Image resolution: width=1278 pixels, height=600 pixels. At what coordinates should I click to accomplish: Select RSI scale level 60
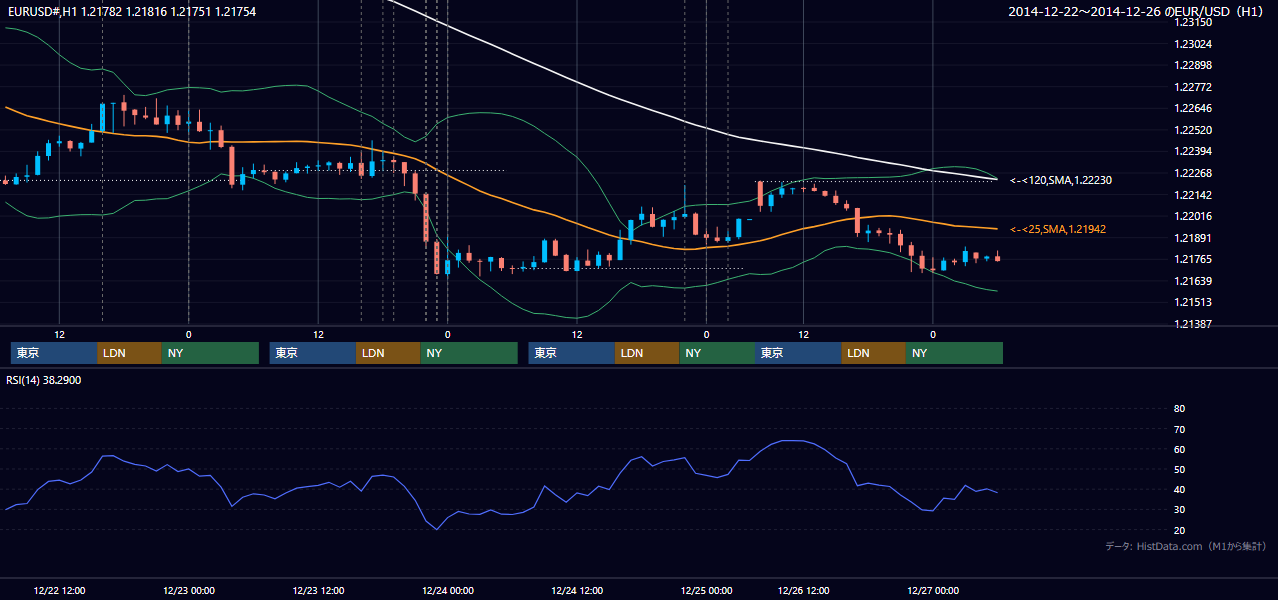pos(1179,449)
